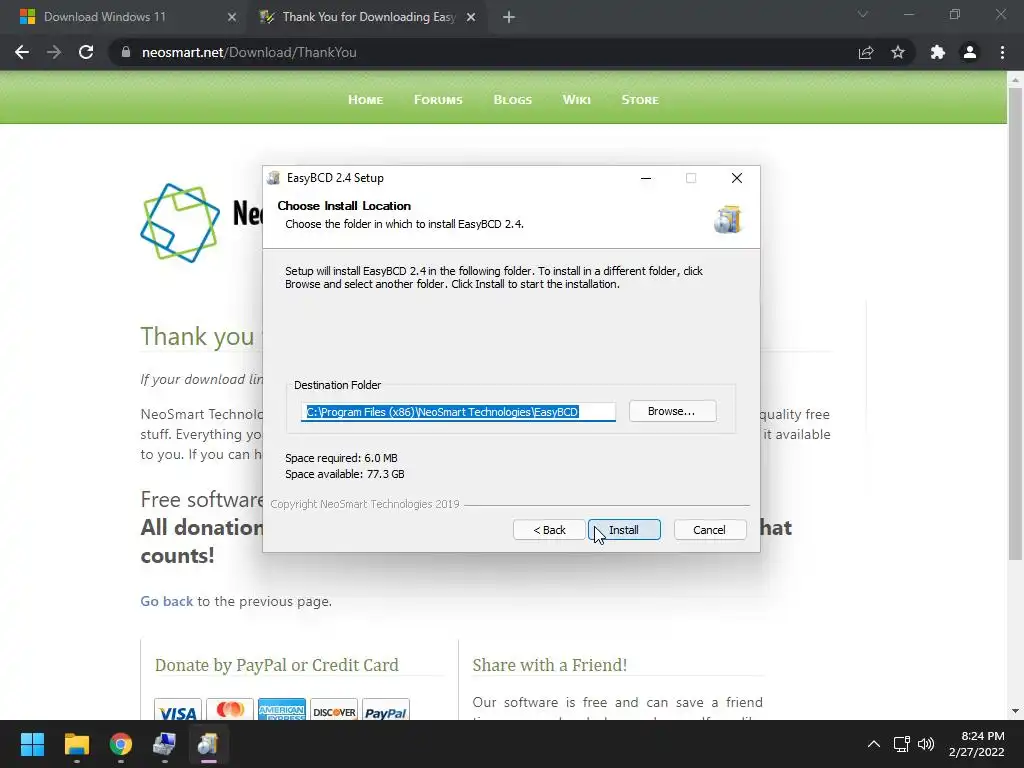Open network settings from the tray

(x=902, y=744)
